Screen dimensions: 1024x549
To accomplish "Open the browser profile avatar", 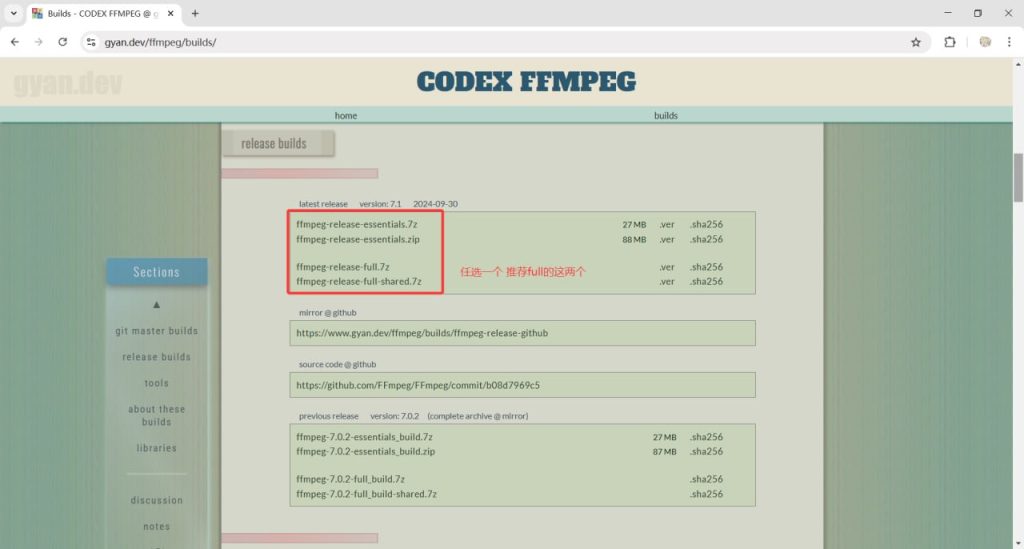I will [985, 42].
